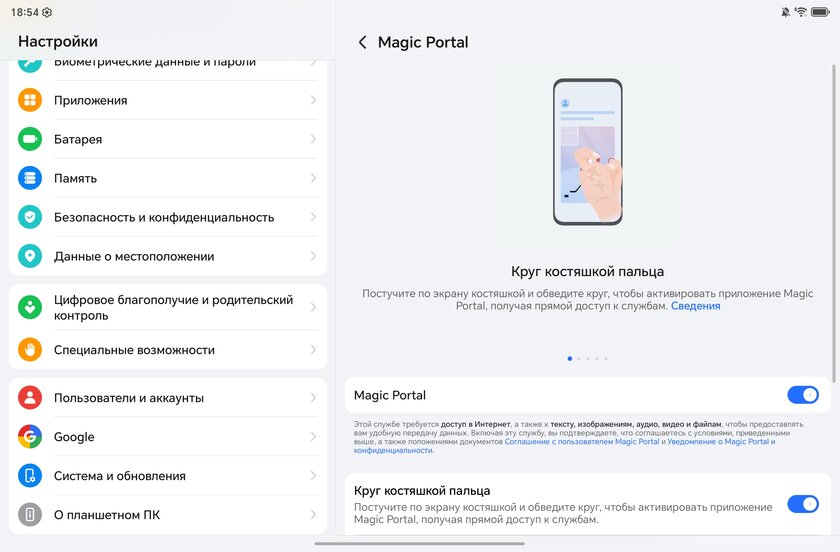The height and width of the screenshot is (552, 840).
Task: Tap the phone knuckle gesture illustration
Action: (x=588, y=152)
